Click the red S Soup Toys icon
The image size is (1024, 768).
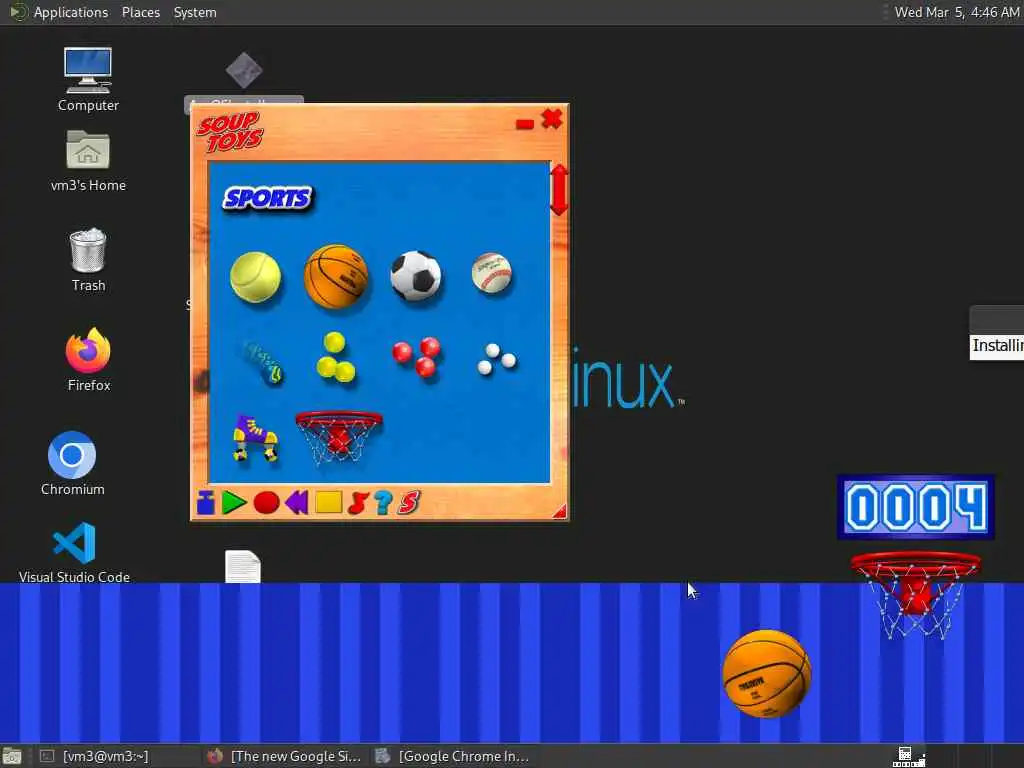pos(409,503)
